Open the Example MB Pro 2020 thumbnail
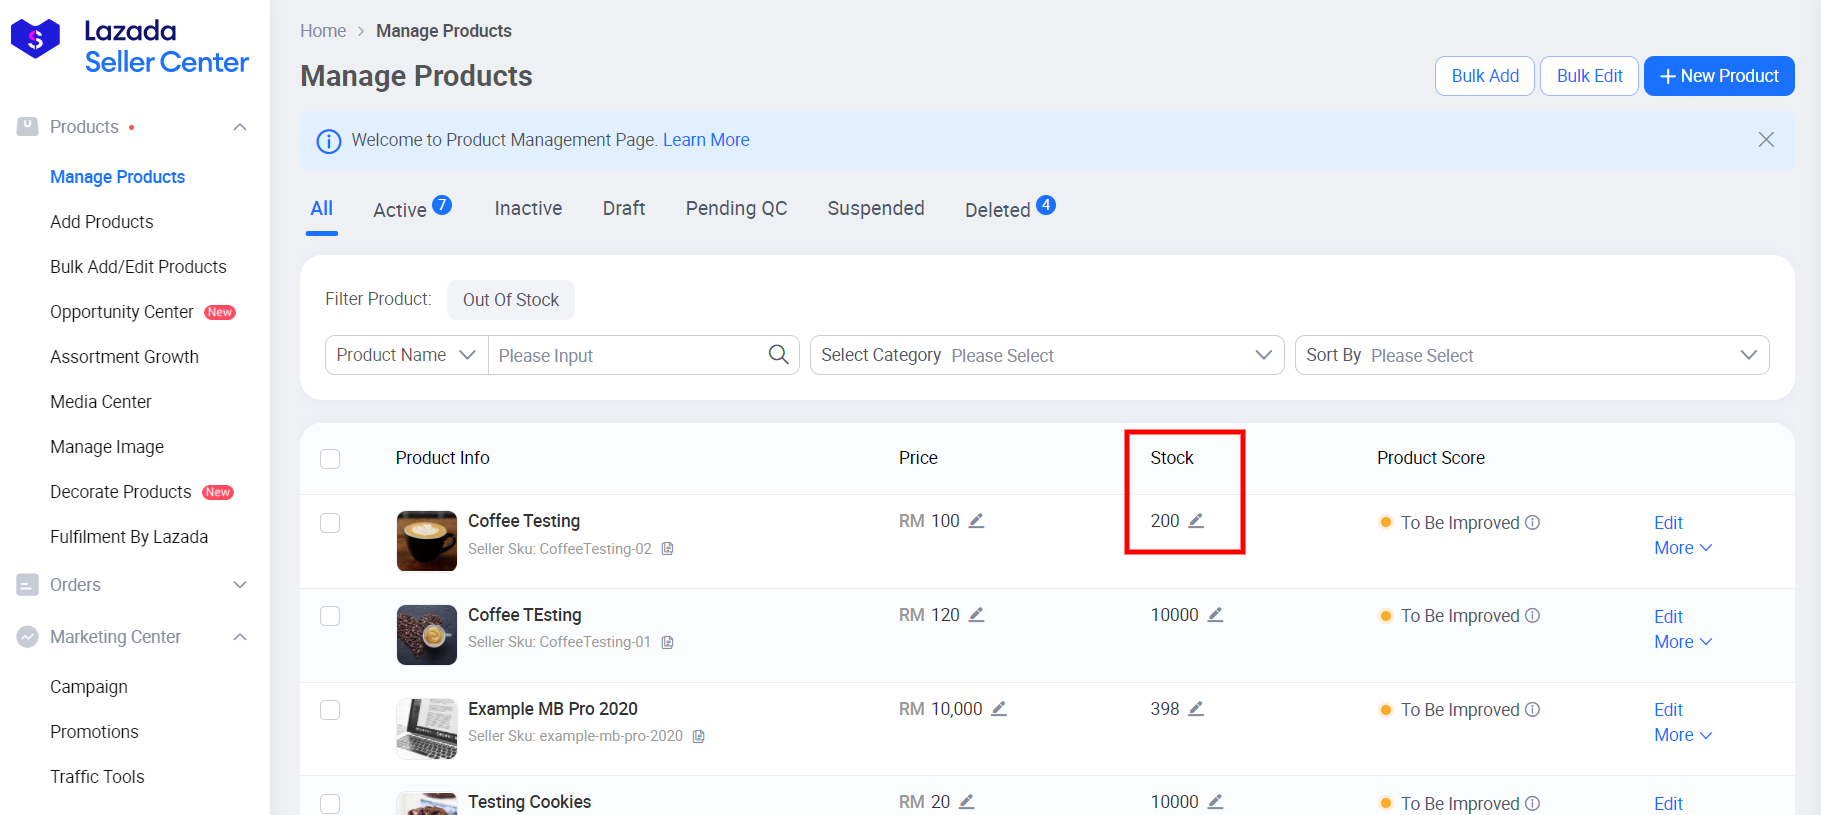1821x815 pixels. tap(427, 729)
